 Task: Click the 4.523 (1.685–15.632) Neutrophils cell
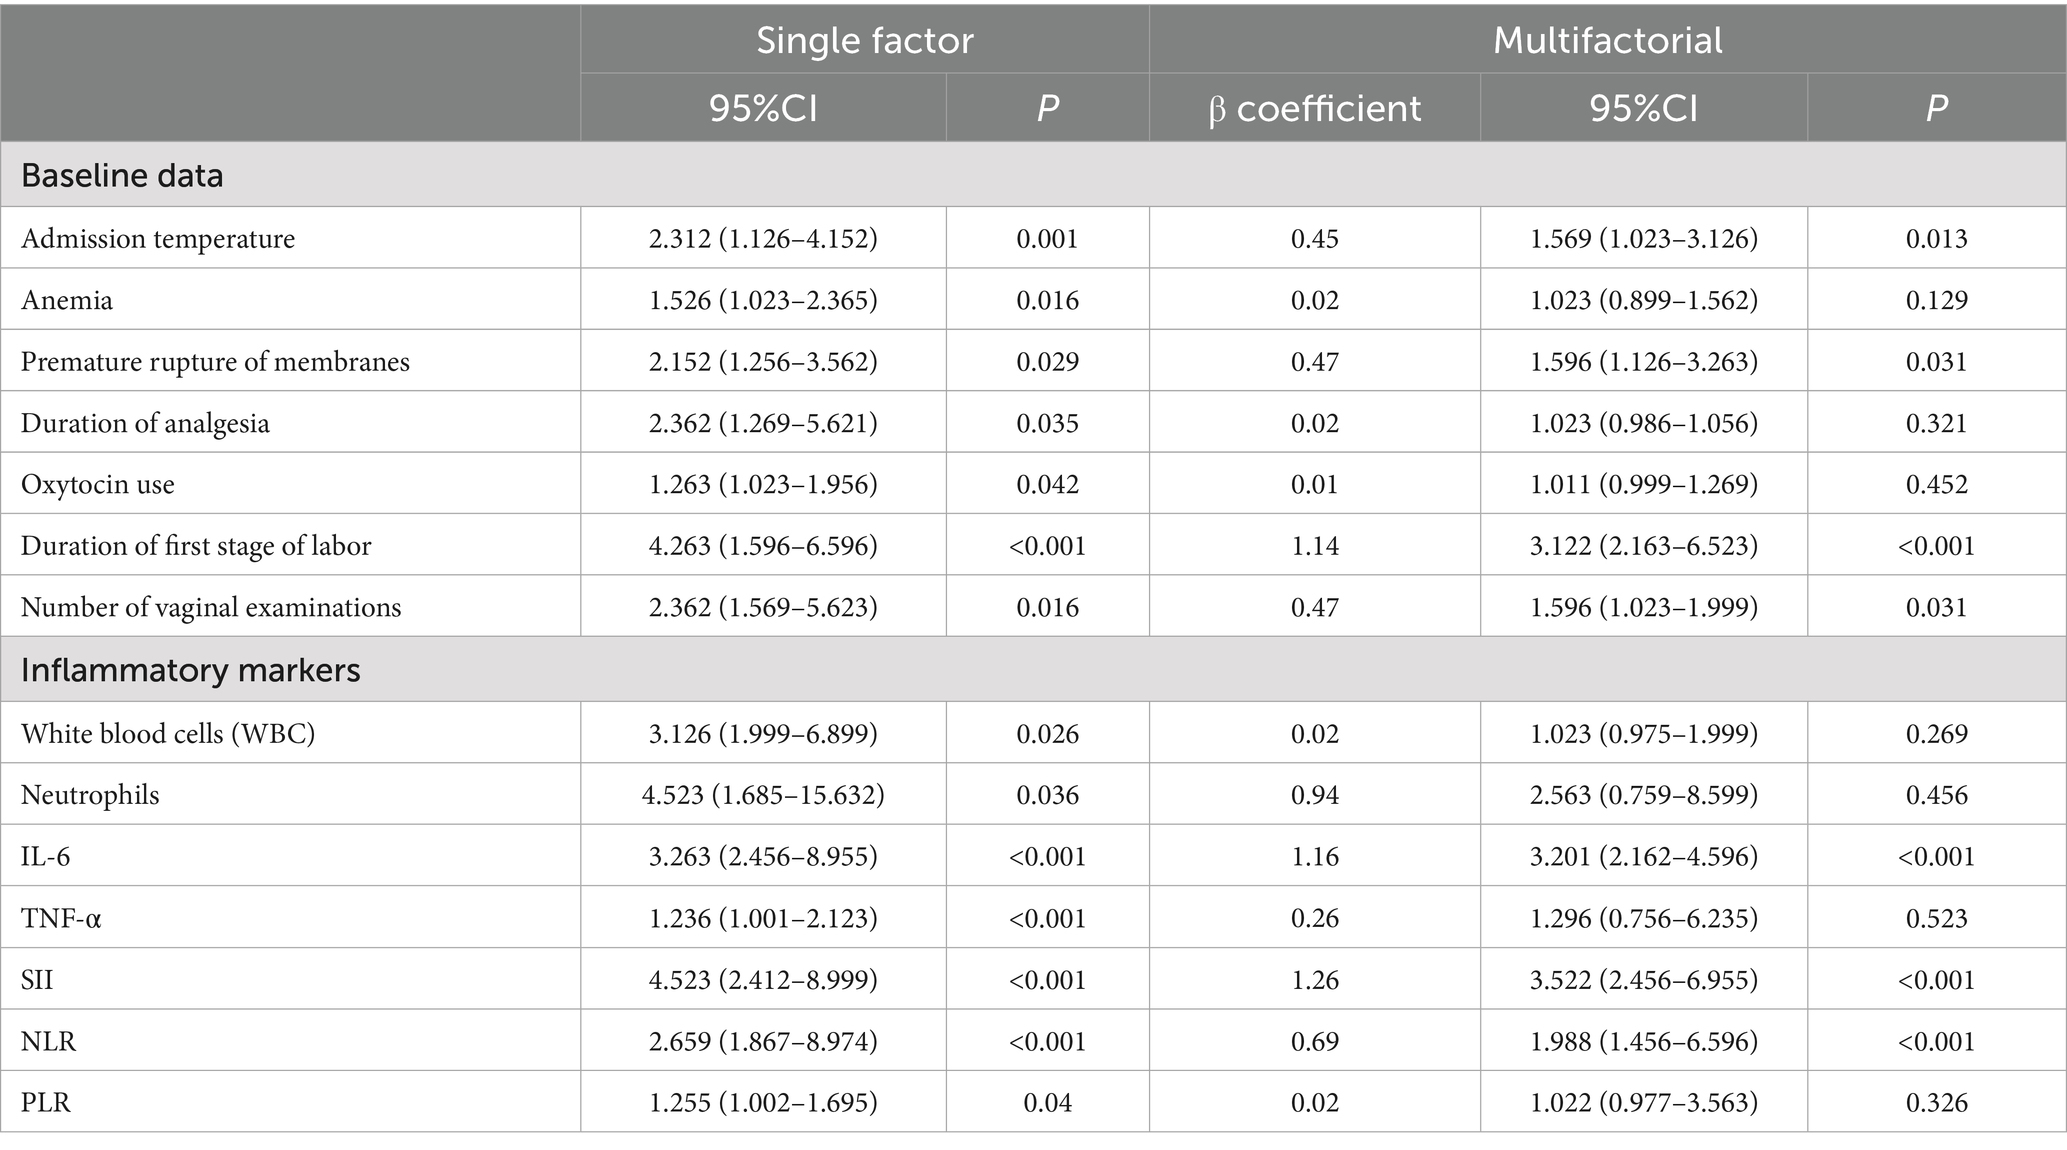763,795
